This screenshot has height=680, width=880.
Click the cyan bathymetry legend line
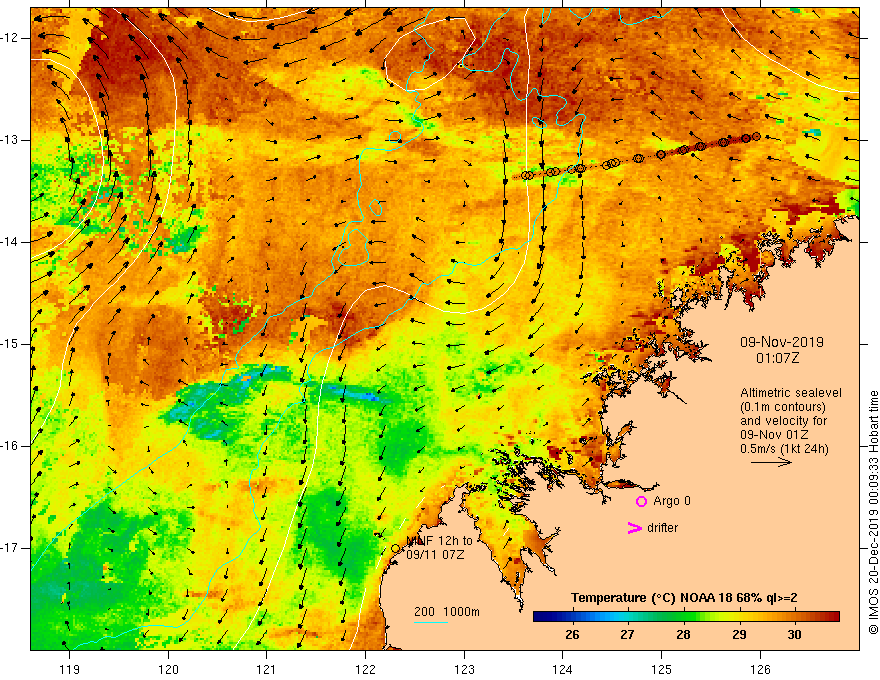coord(430,622)
